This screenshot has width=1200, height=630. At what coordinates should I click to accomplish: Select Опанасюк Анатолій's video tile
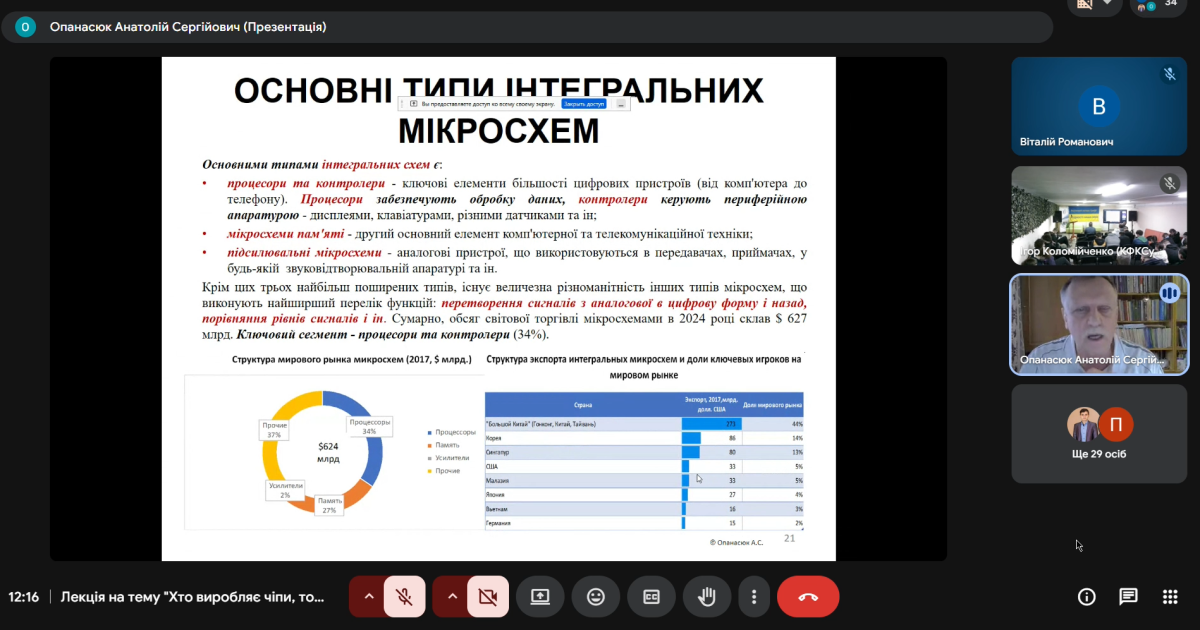(x=1099, y=324)
